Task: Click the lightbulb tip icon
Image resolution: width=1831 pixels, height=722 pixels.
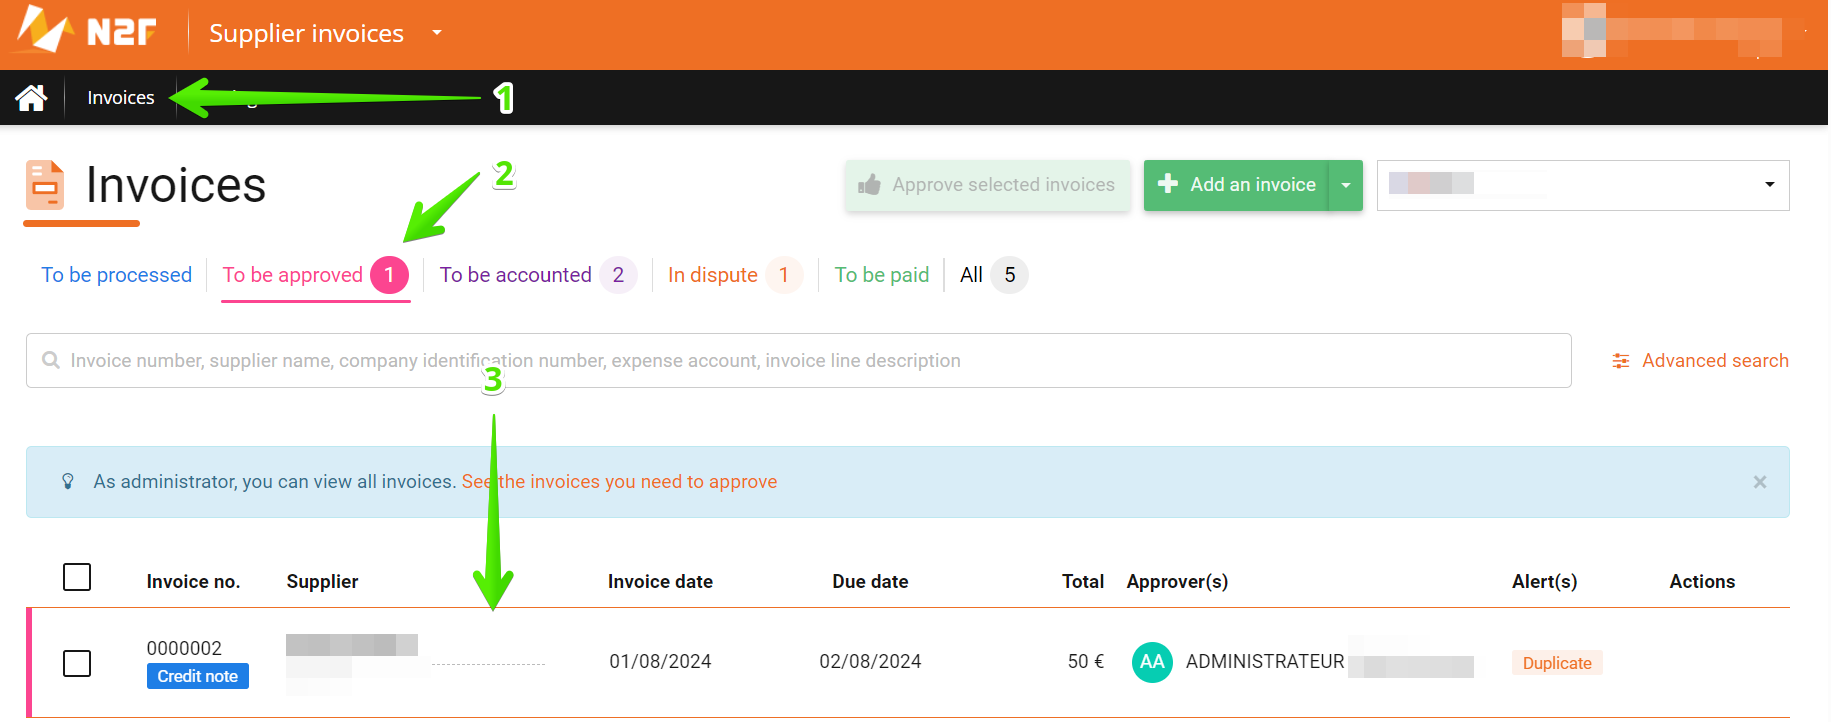Action: (x=68, y=481)
